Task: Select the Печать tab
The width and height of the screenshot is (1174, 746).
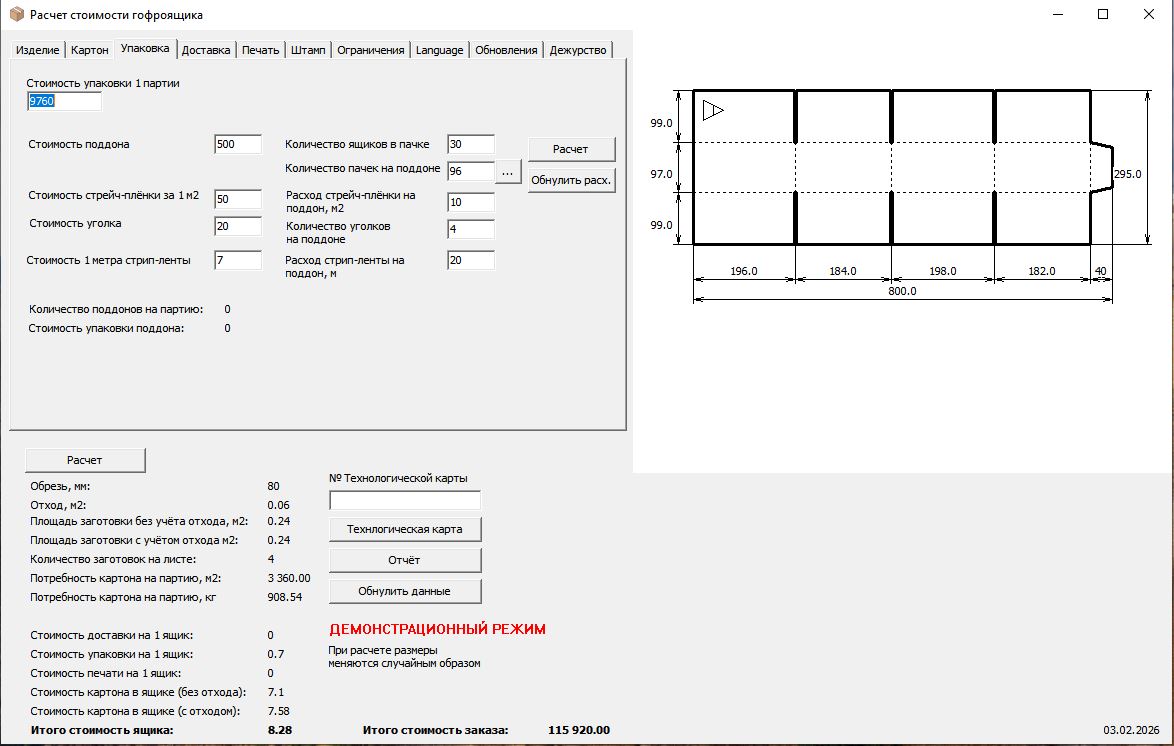Action: 260,50
